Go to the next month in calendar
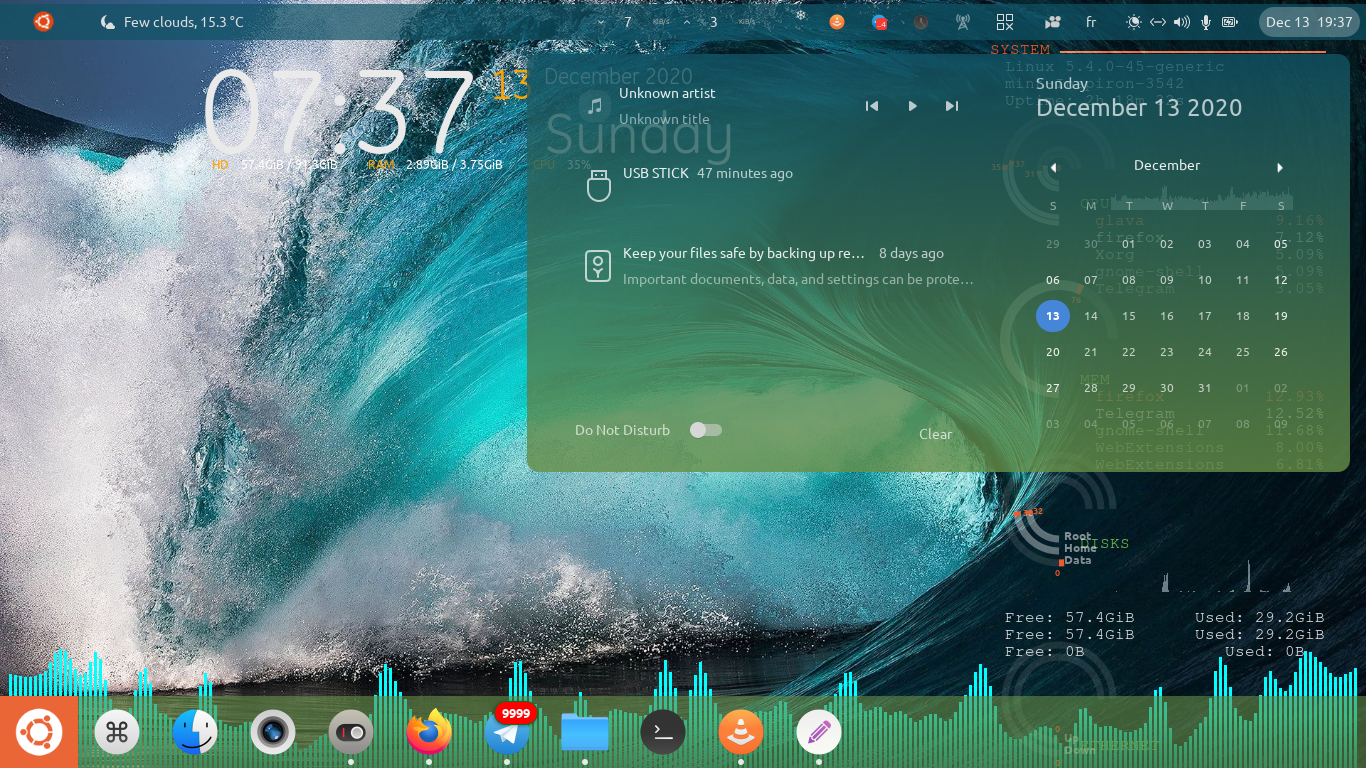 point(1280,167)
